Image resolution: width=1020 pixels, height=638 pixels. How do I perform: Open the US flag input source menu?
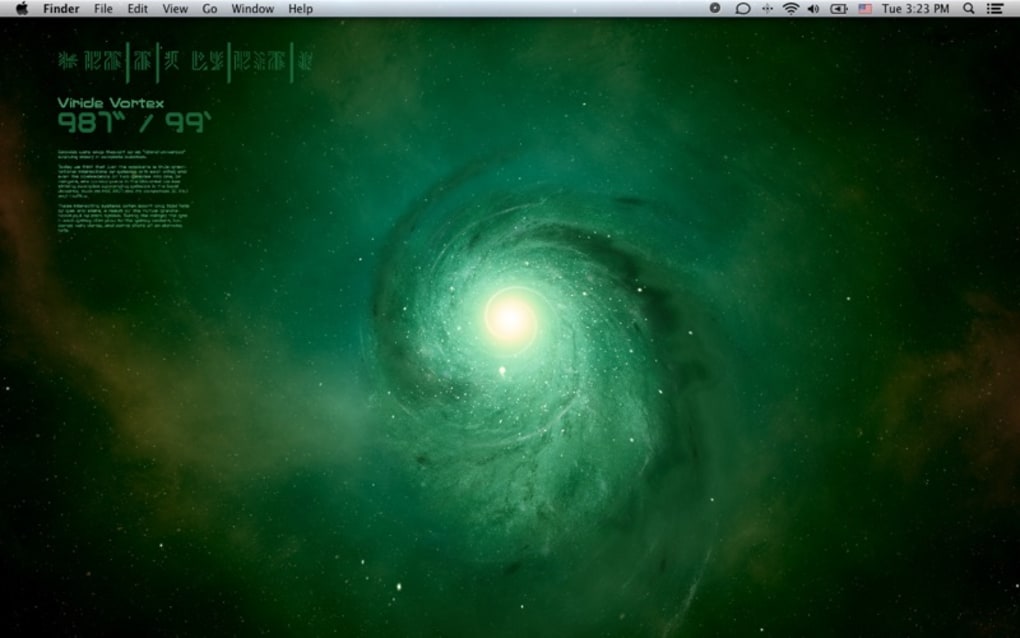pos(865,8)
